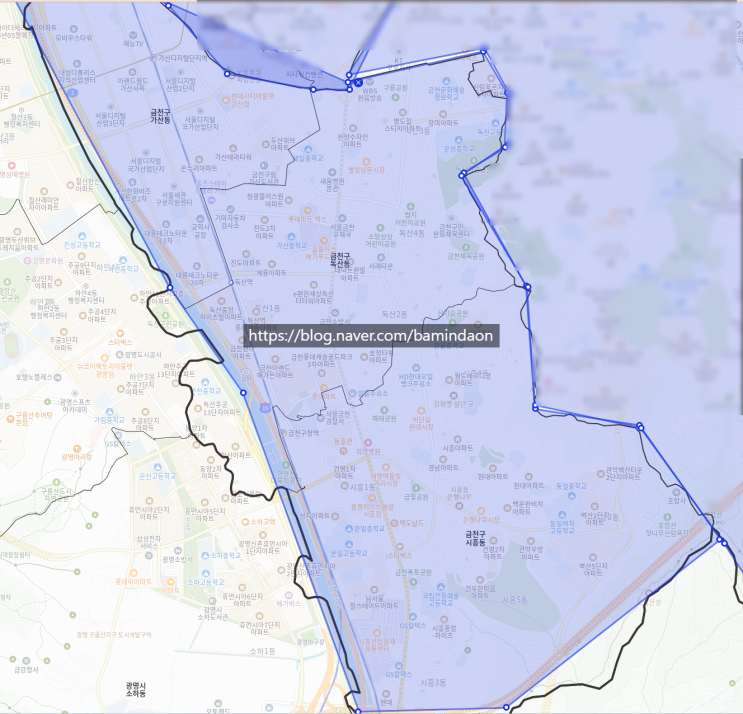Click the blue X delete-vertex button
Image resolution: width=743 pixels, height=714 pixels.
(358, 82)
